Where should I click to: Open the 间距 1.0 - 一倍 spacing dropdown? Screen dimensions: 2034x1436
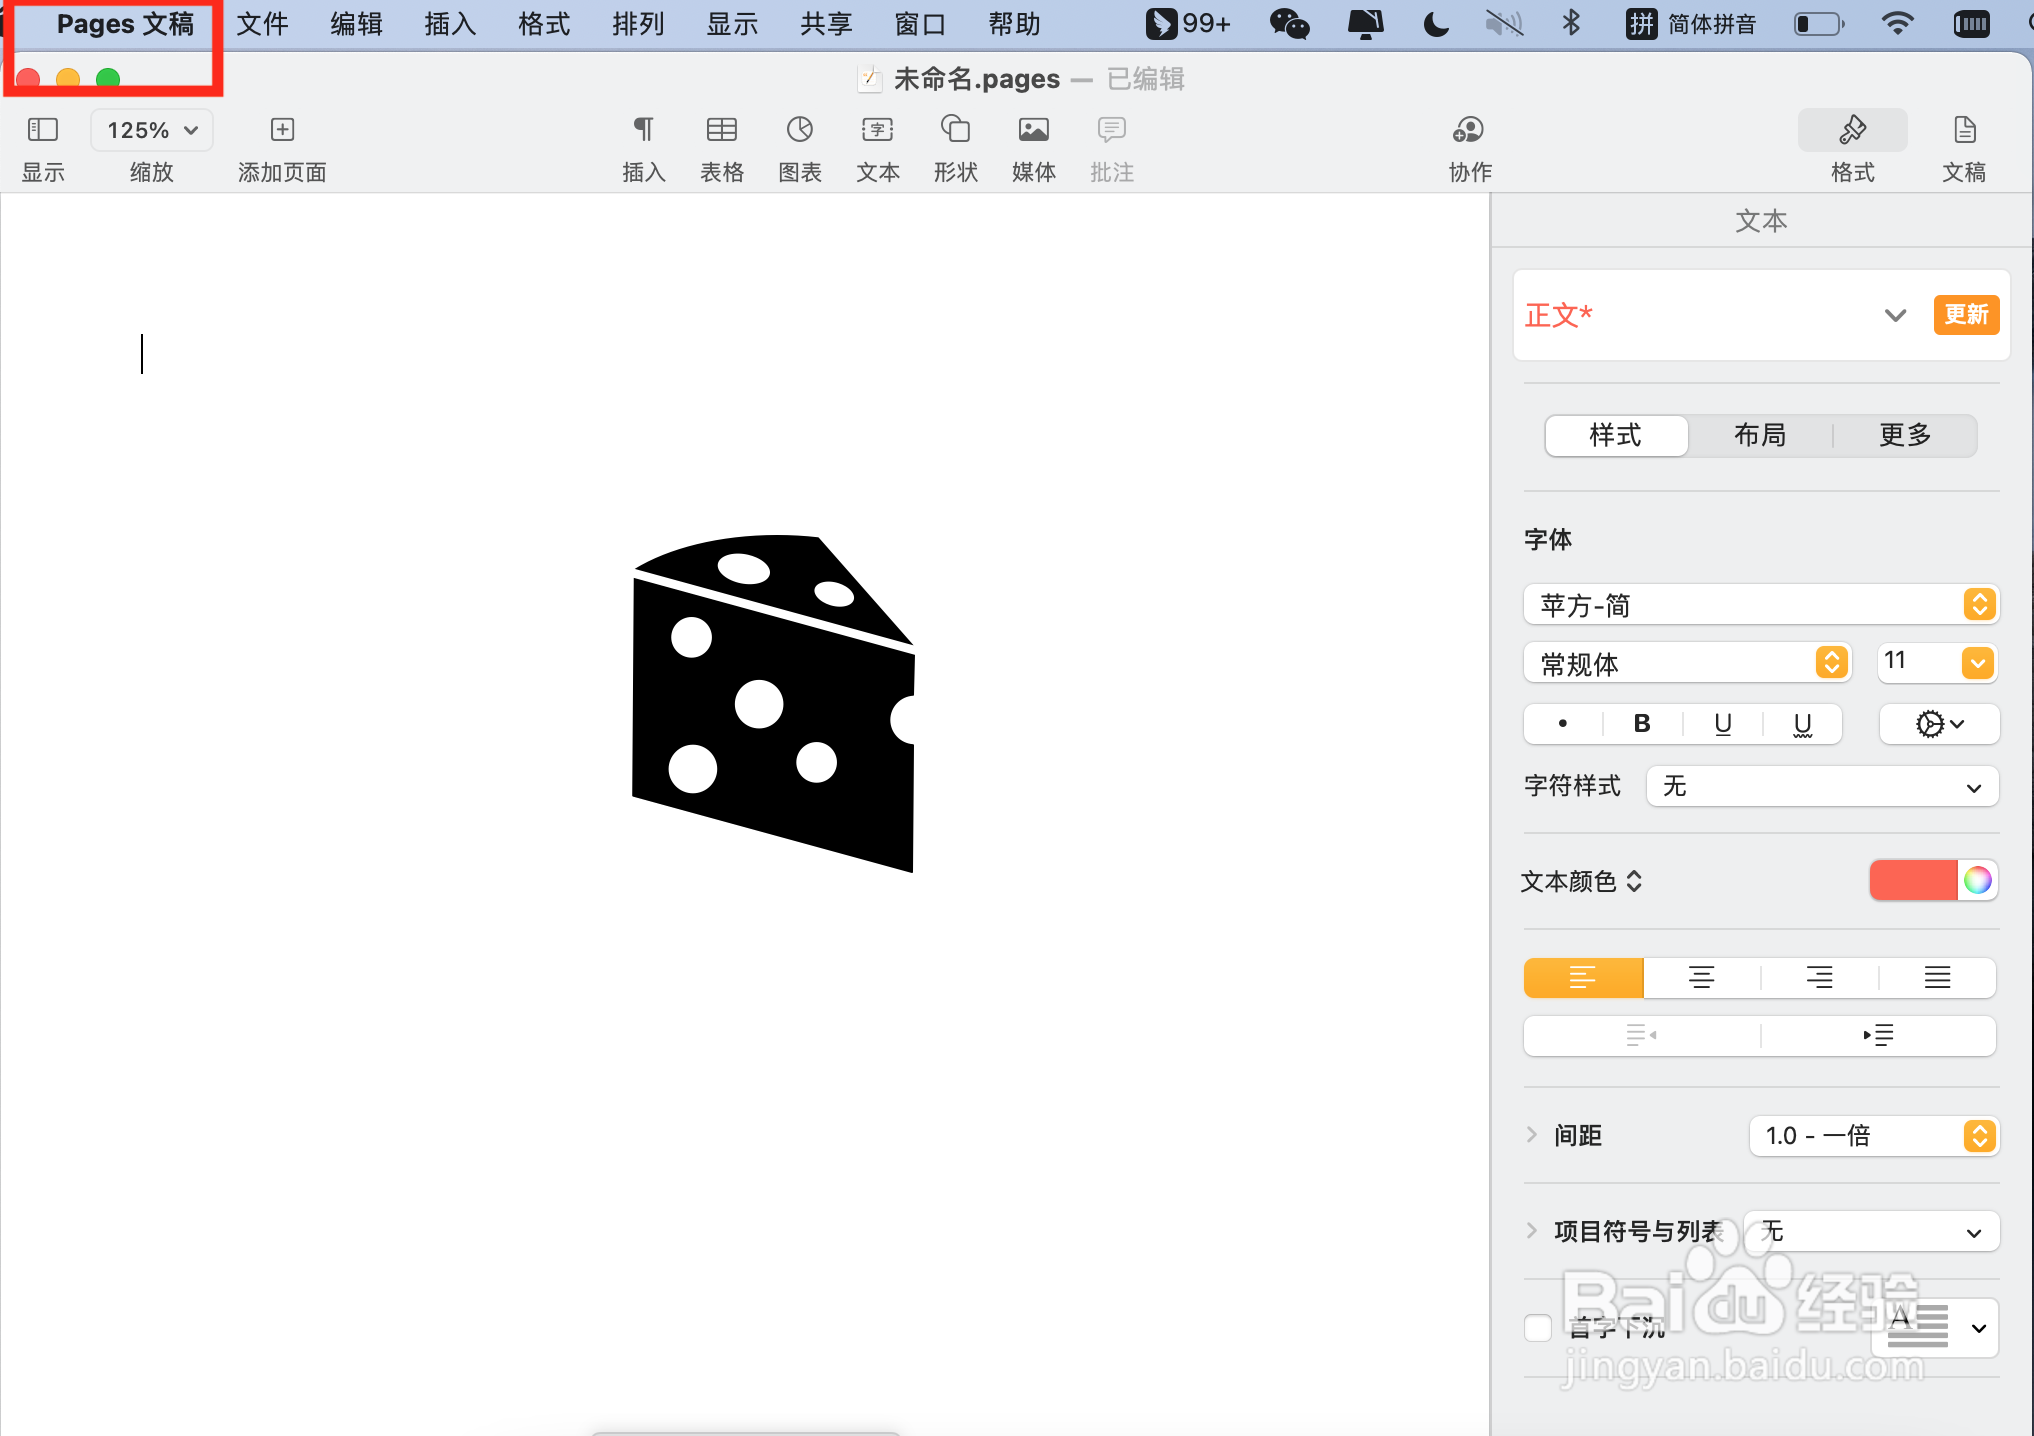pos(1874,1135)
